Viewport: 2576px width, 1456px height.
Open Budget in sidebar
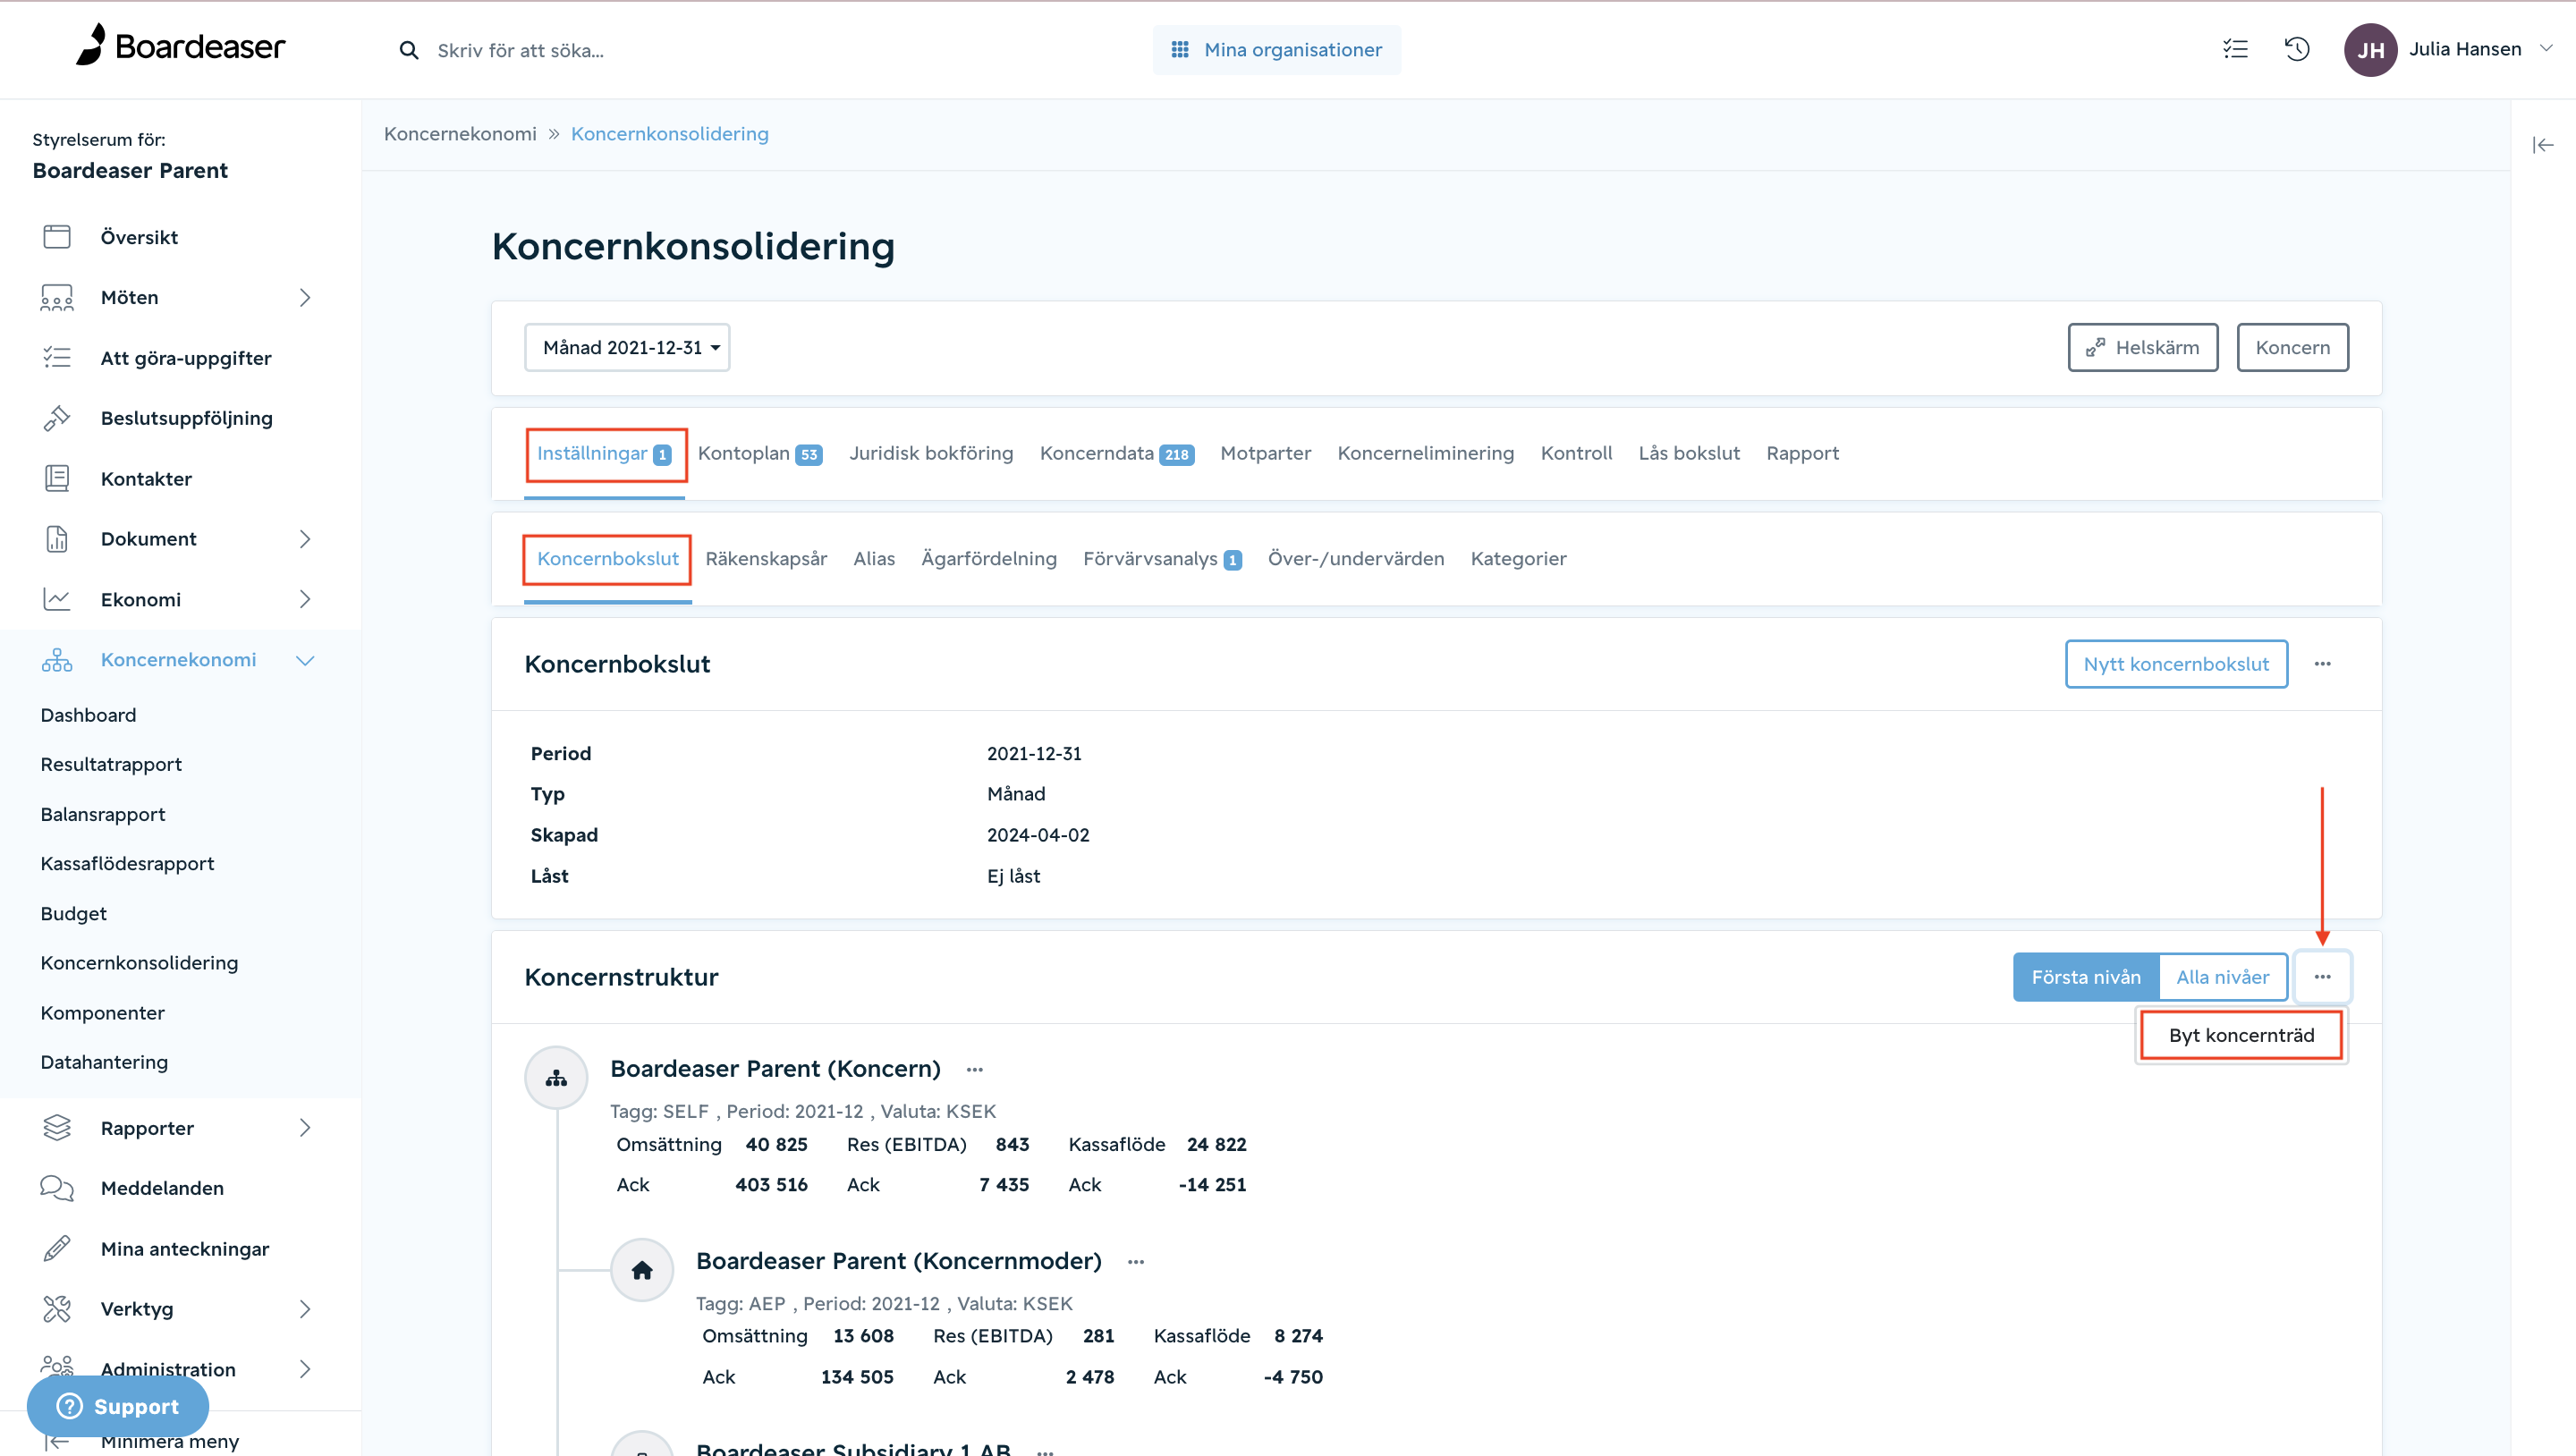tap(73, 913)
